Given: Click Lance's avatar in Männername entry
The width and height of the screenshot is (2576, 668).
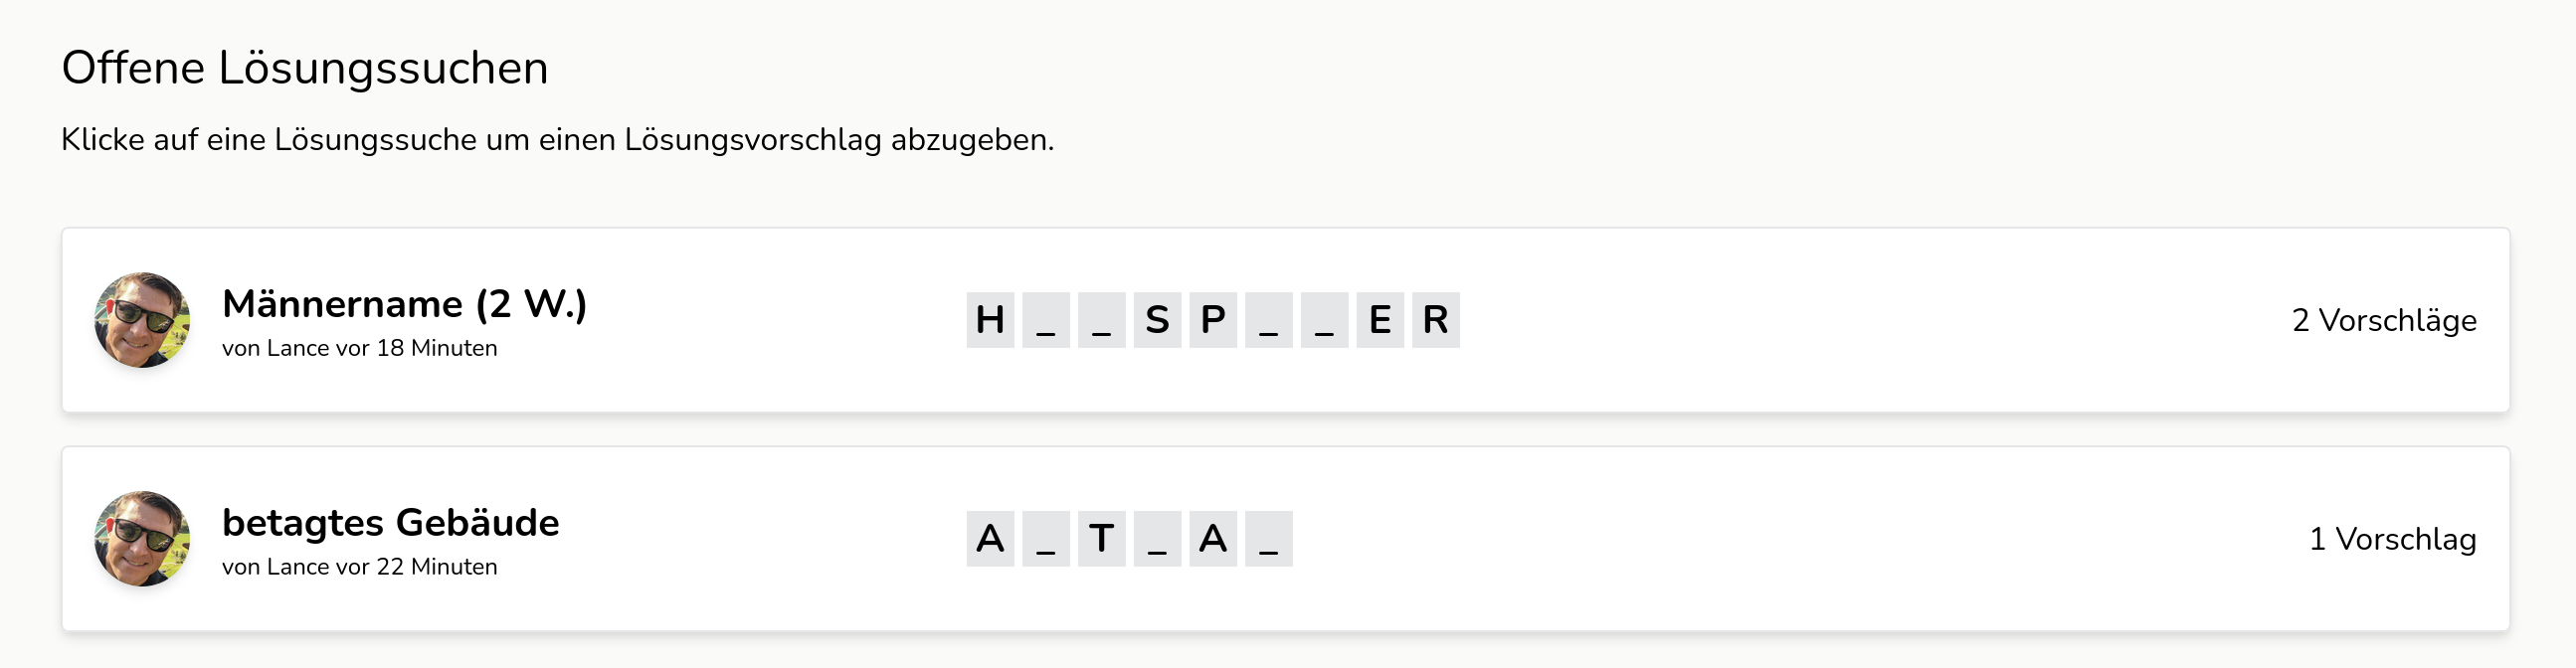Looking at the screenshot, I should tap(142, 320).
